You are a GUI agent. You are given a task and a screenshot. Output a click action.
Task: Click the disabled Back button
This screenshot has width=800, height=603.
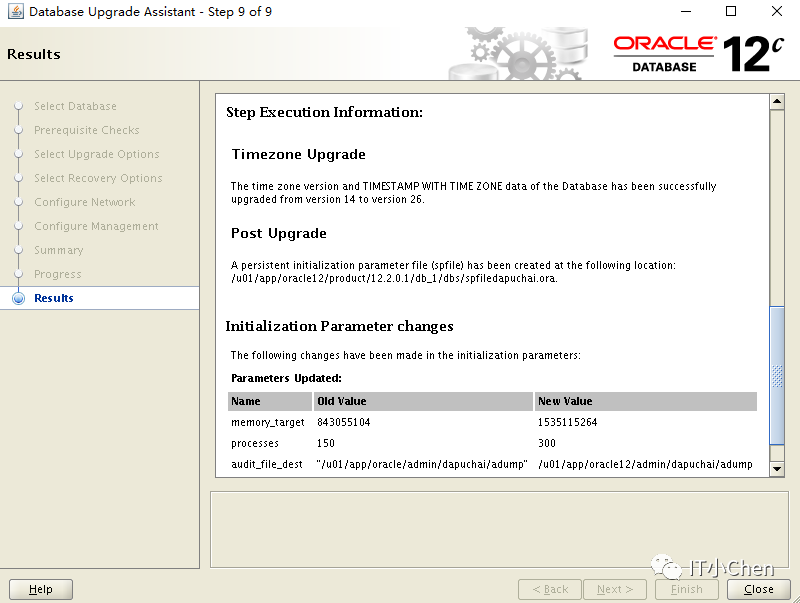point(550,589)
